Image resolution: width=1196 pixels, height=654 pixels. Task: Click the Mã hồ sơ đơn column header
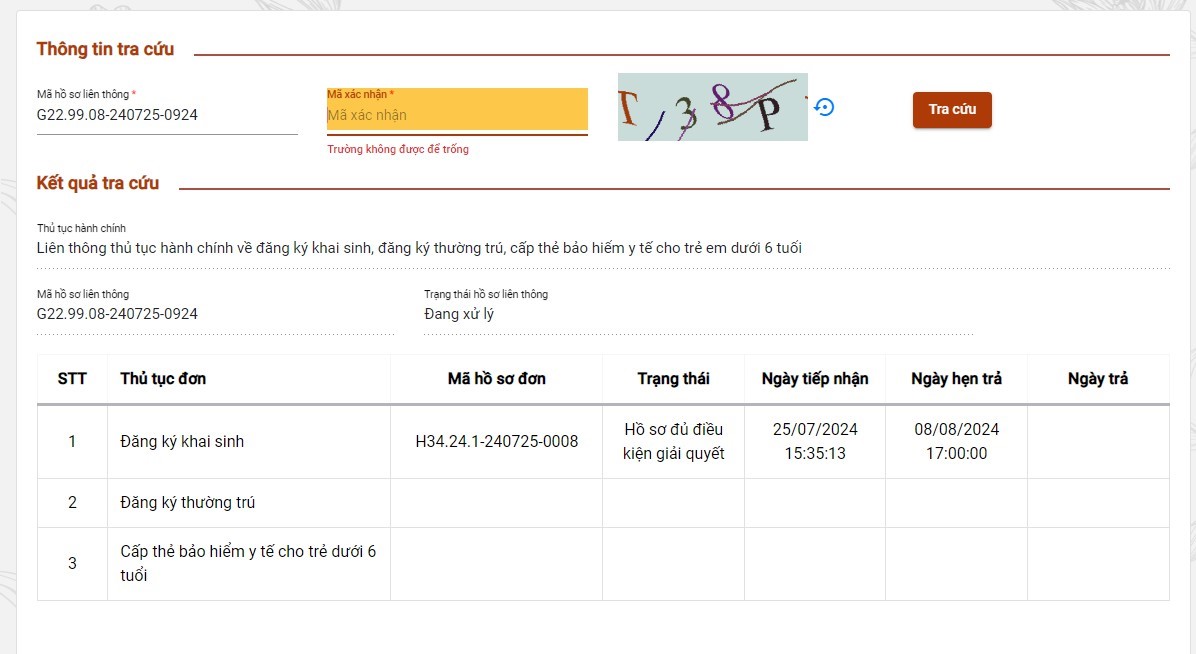[496, 379]
